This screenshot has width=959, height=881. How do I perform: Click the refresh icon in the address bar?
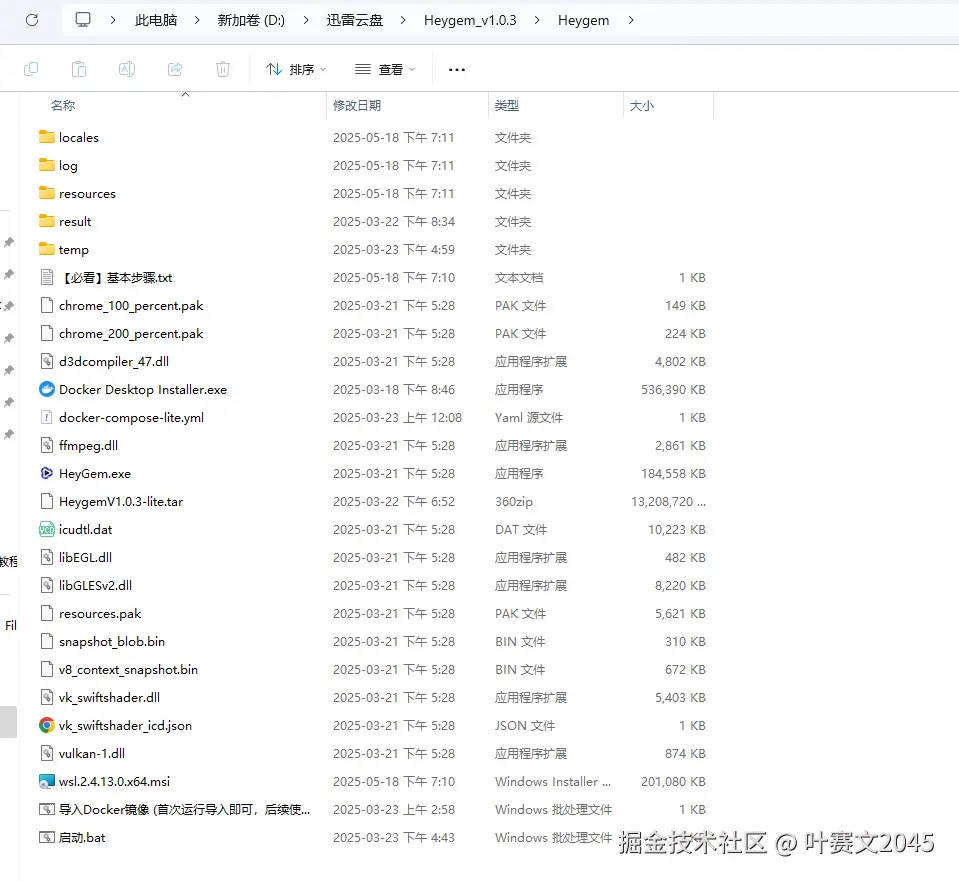click(32, 20)
